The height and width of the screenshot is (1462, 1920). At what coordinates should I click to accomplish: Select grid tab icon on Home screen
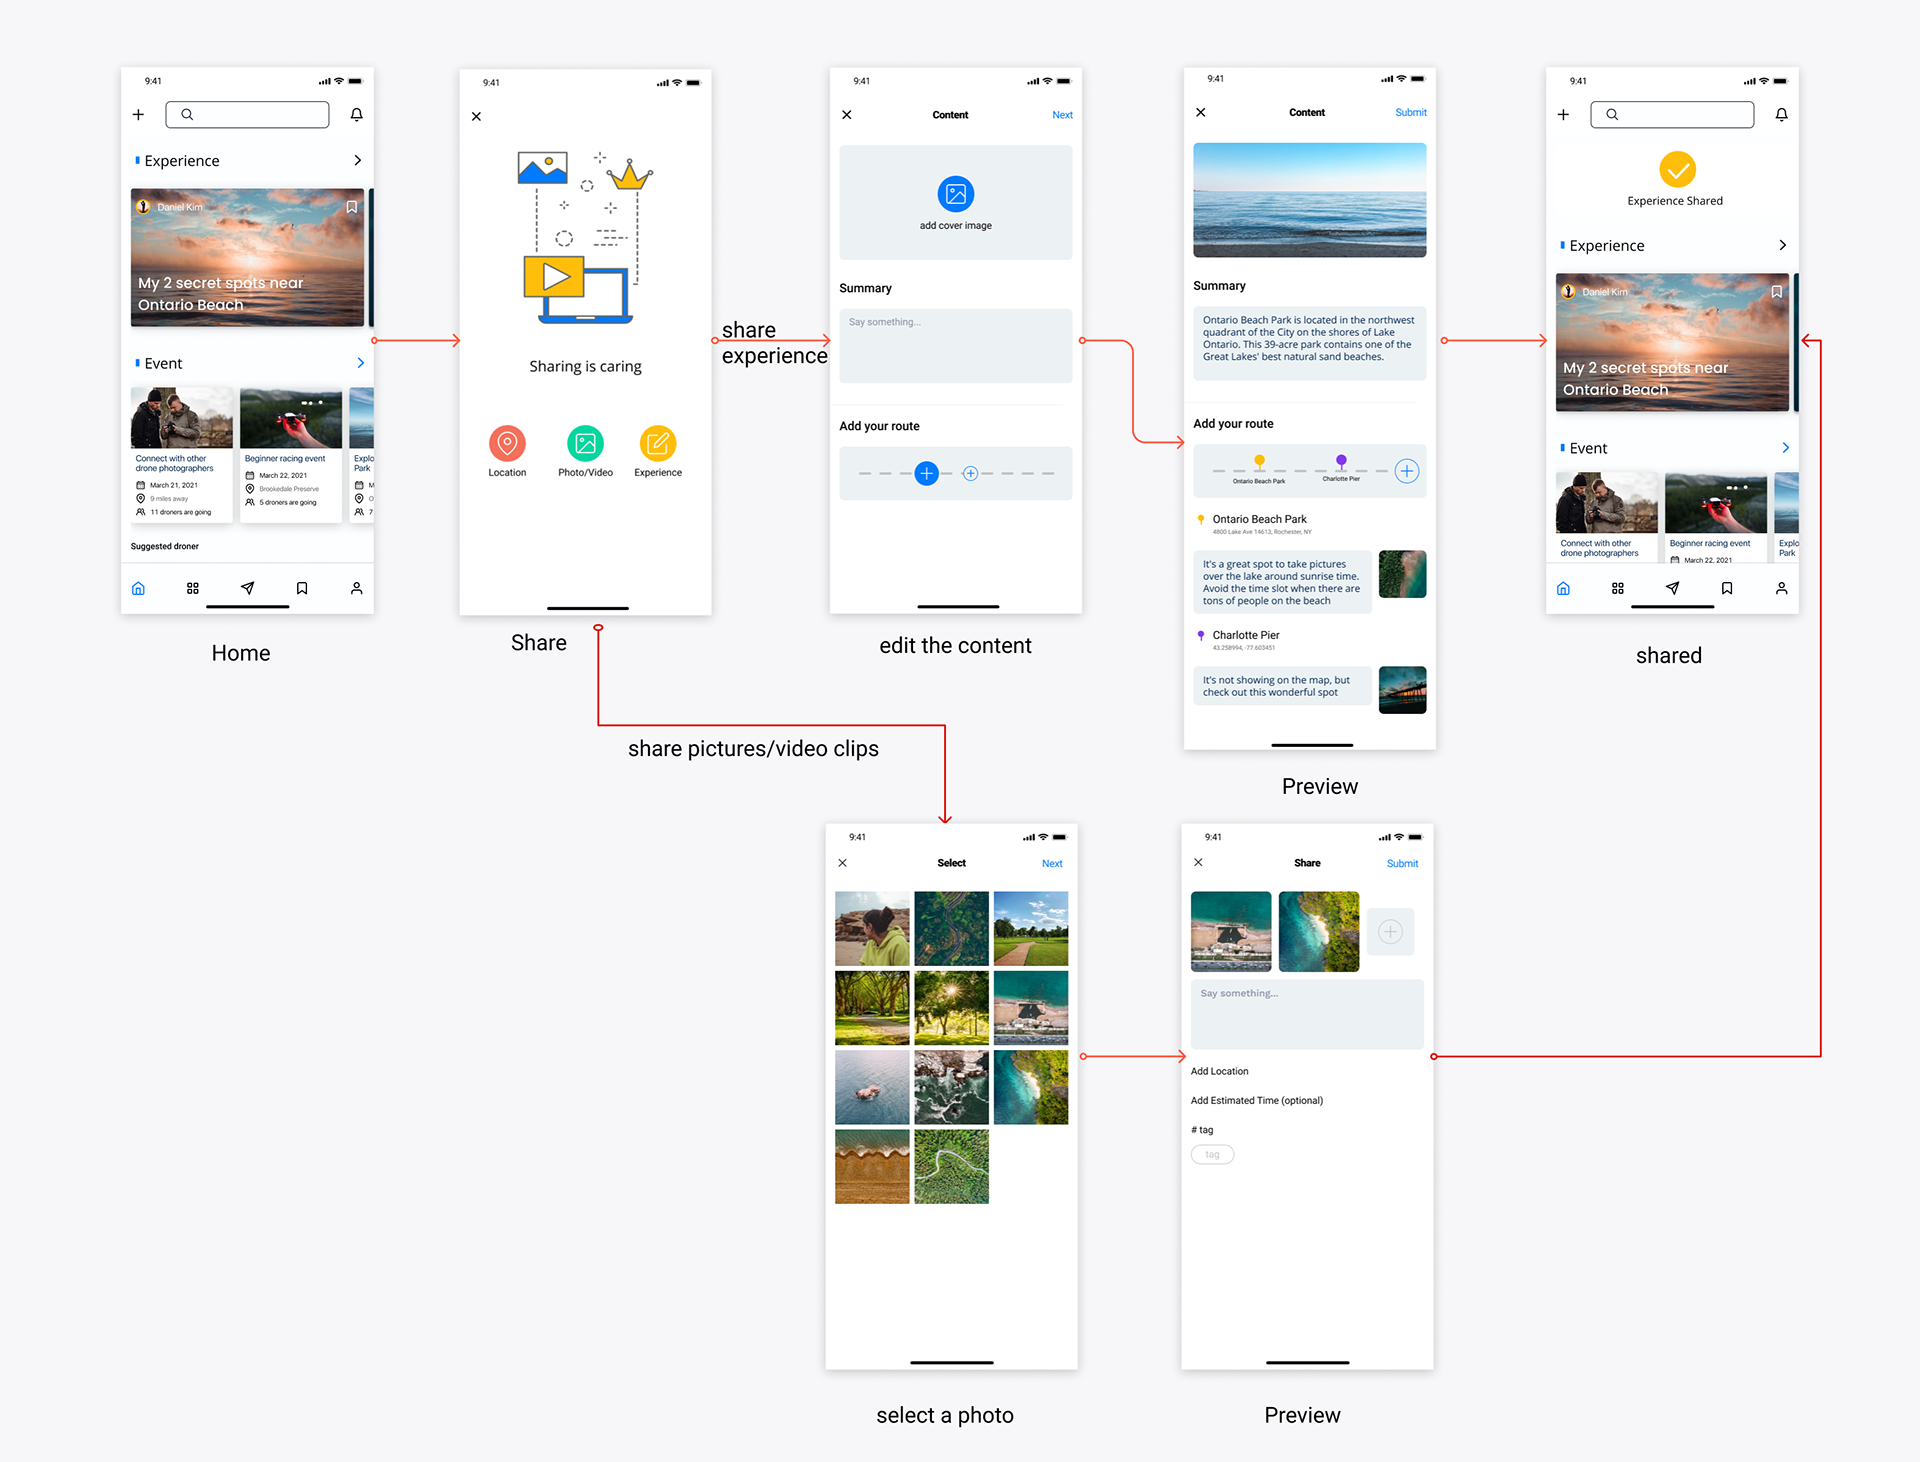tap(193, 588)
